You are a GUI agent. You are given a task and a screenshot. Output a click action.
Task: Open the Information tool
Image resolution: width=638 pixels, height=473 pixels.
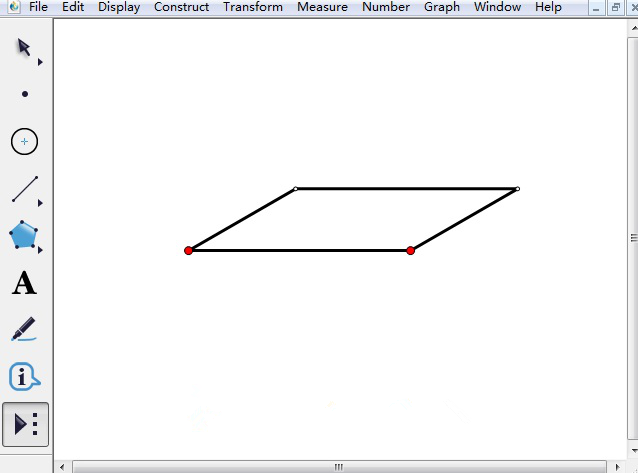24,377
